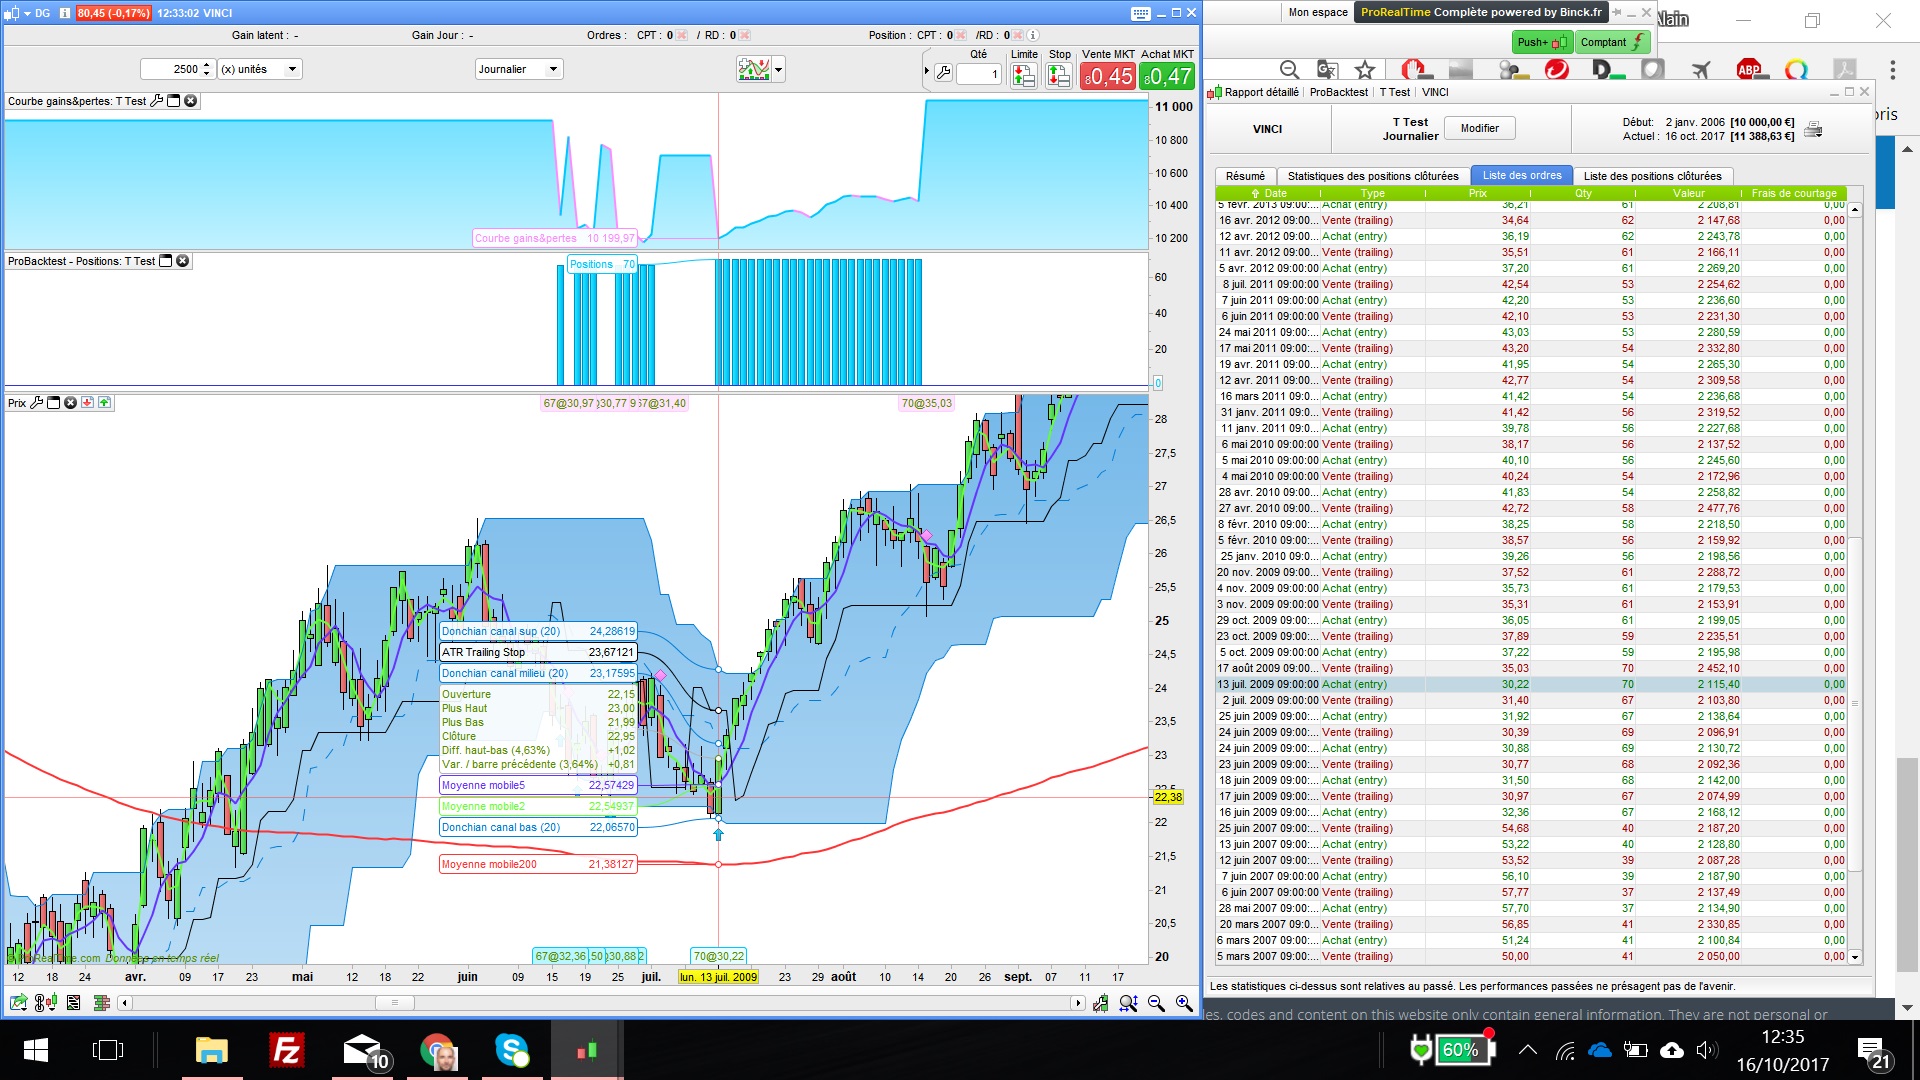Expand the order panel arrow near Qté
1920x1080 pixels.
pos(927,71)
